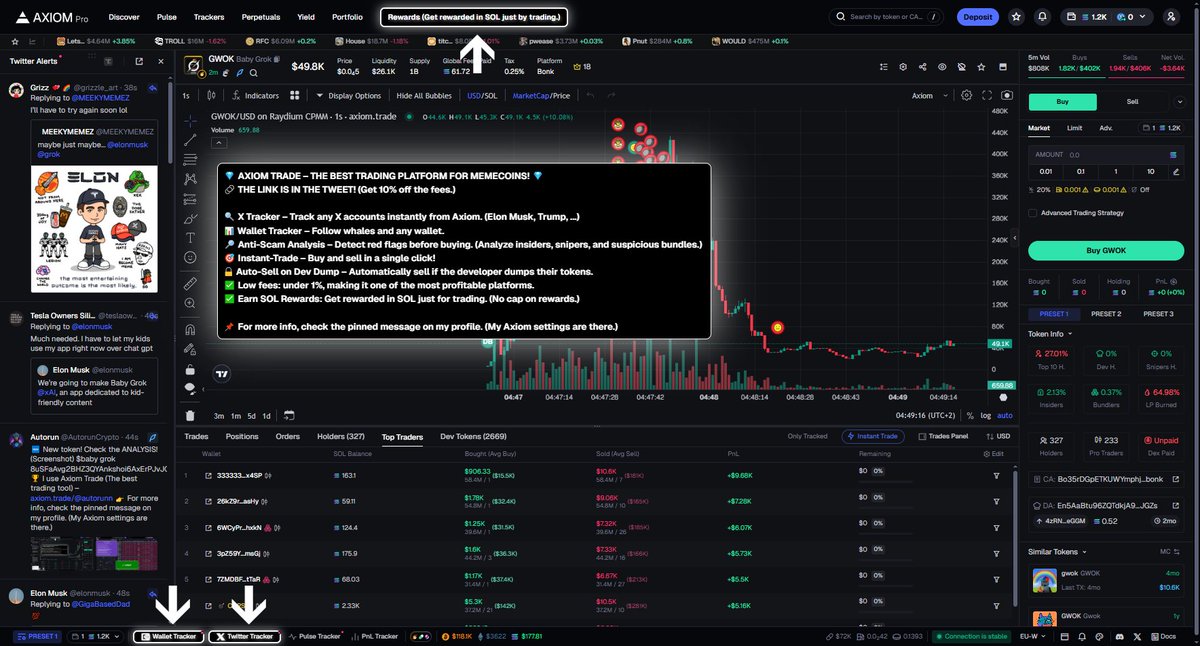Open the Display Options dropdown
The width and height of the screenshot is (1200, 646).
[x=348, y=96]
